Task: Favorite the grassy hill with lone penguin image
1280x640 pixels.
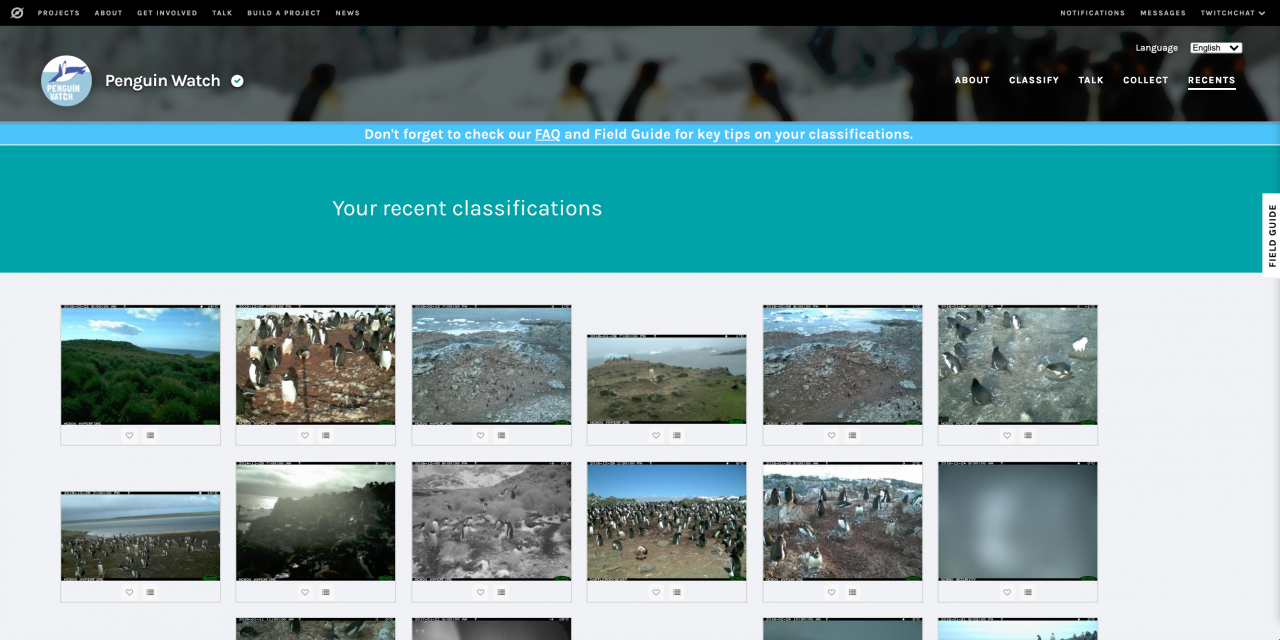Action: [656, 435]
